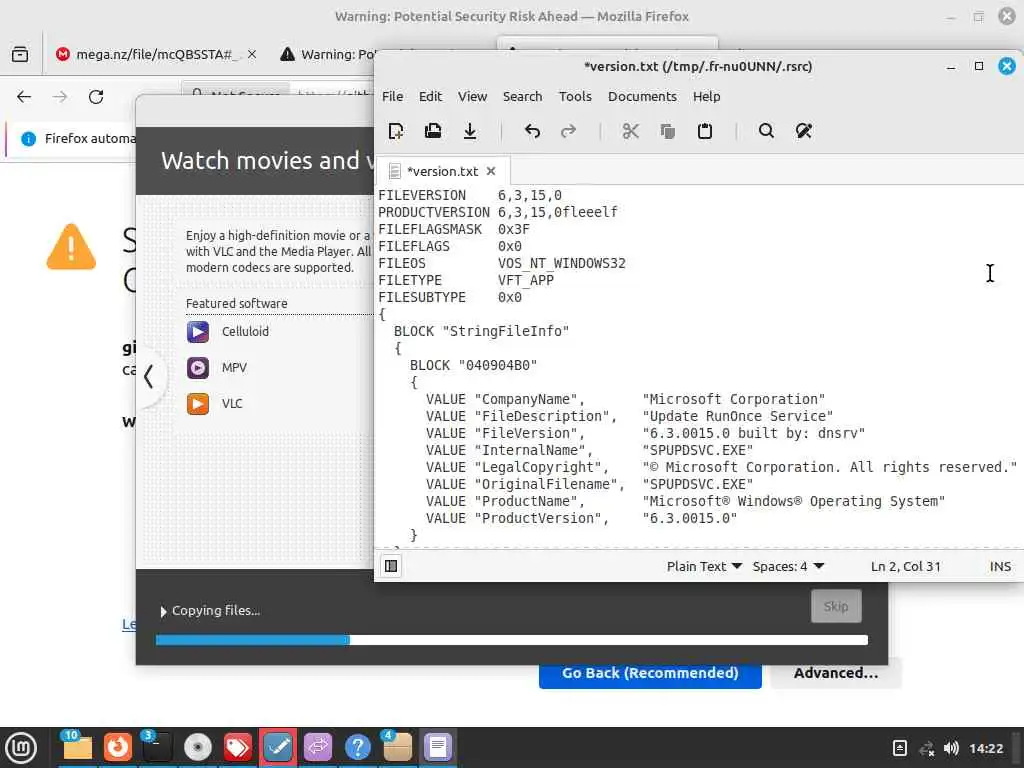The width and height of the screenshot is (1024, 768).
Task: Create a new document in the text editor
Action: [396, 131]
